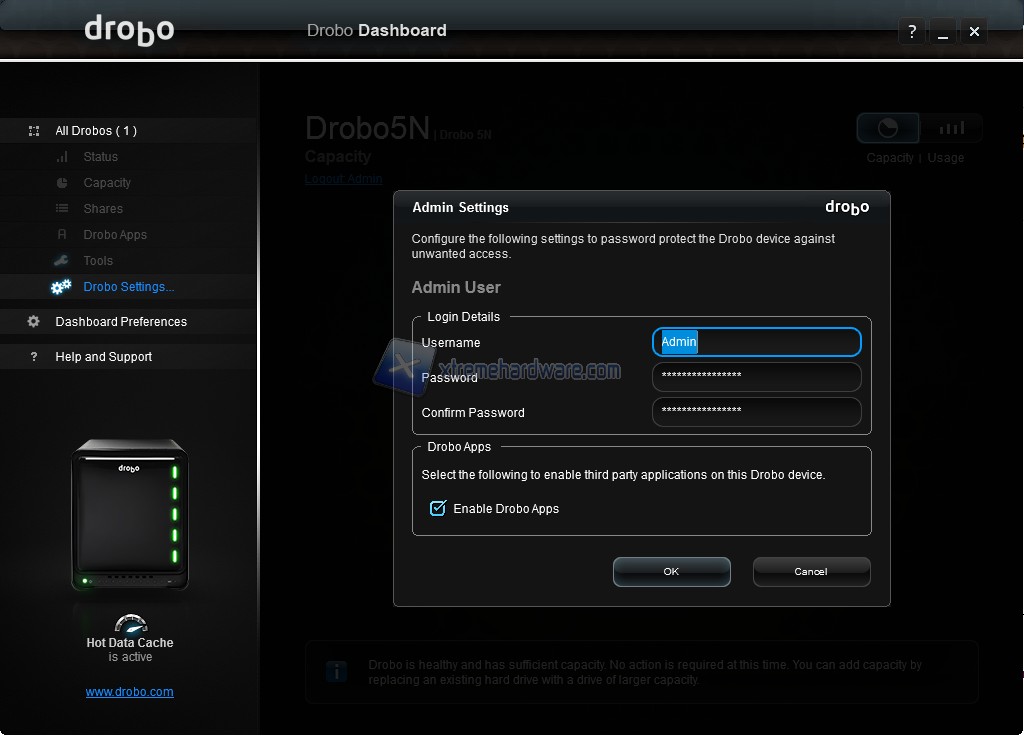This screenshot has height=736, width=1024.
Task: Click the Hot Data Cache gauge icon
Action: pyautogui.click(x=130, y=623)
